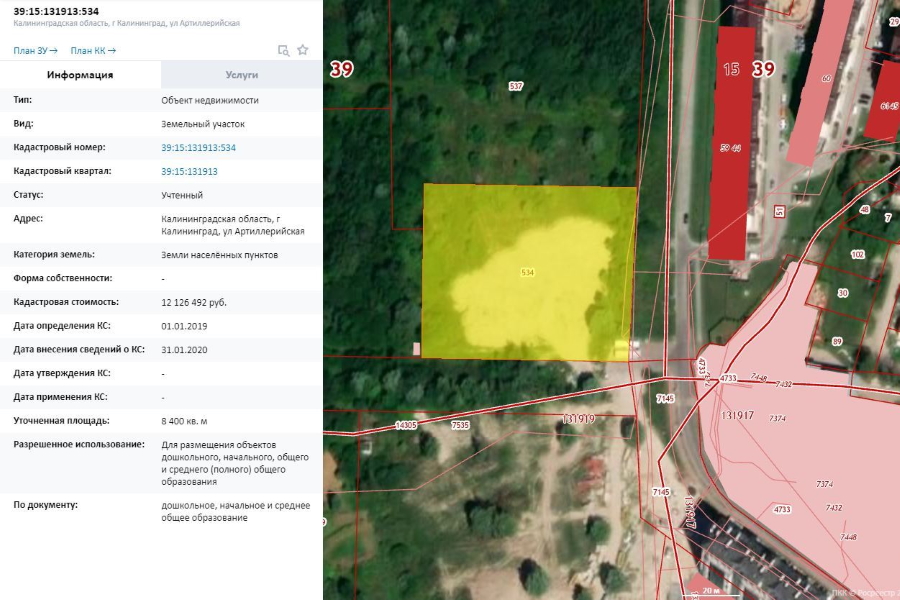Select the red building labeled 59 44
Screen dimensions: 900x600
730,148
